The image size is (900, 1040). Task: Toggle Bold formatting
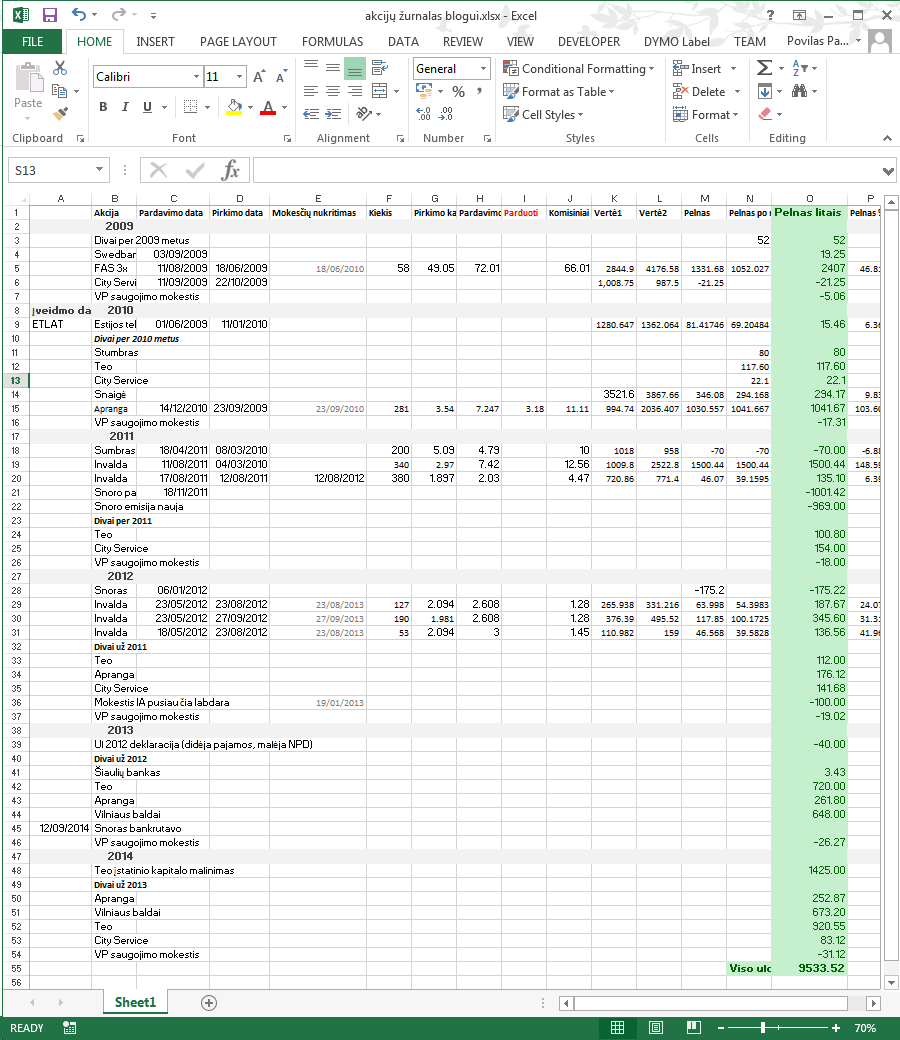(x=103, y=107)
